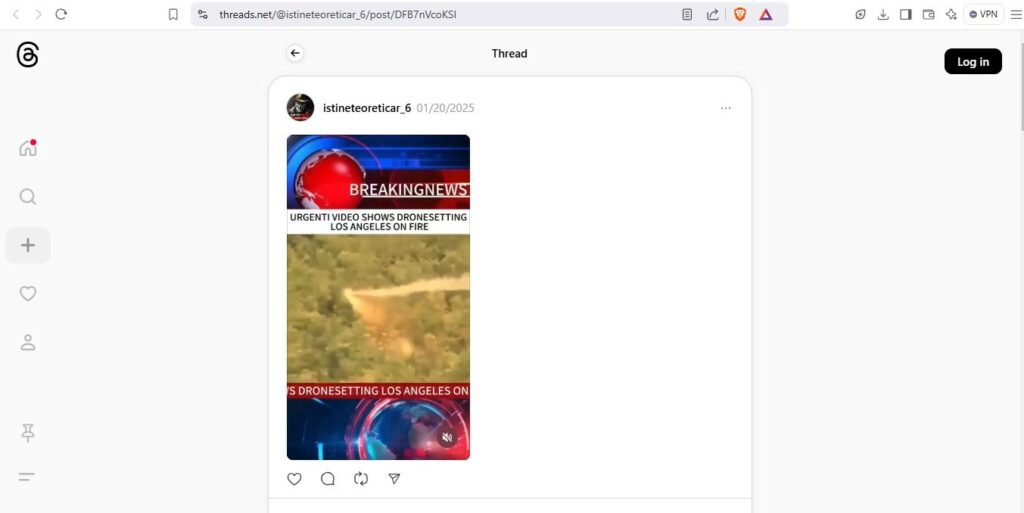
Task: Click the Log in button
Action: (973, 61)
